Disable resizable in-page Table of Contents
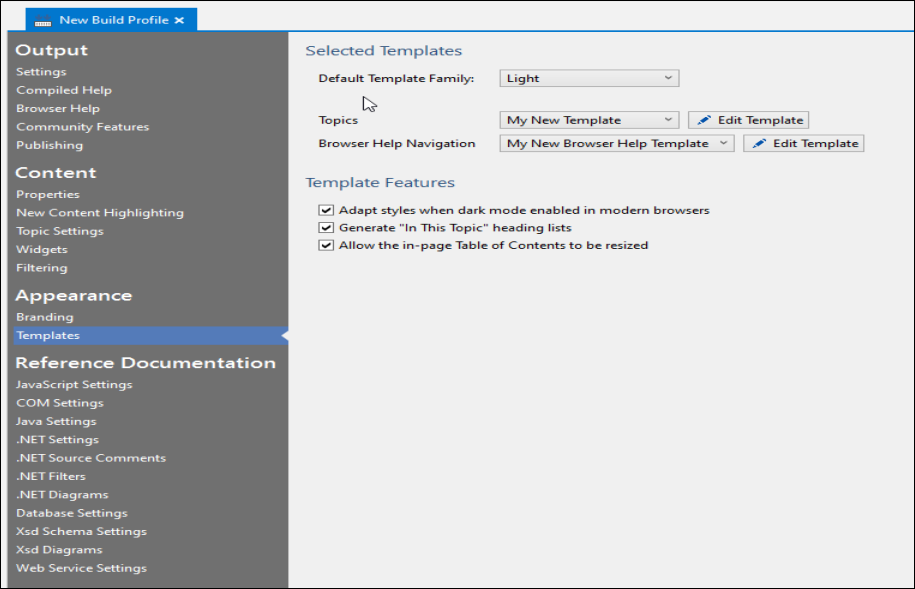Image resolution: width=915 pixels, height=589 pixels. [326, 245]
